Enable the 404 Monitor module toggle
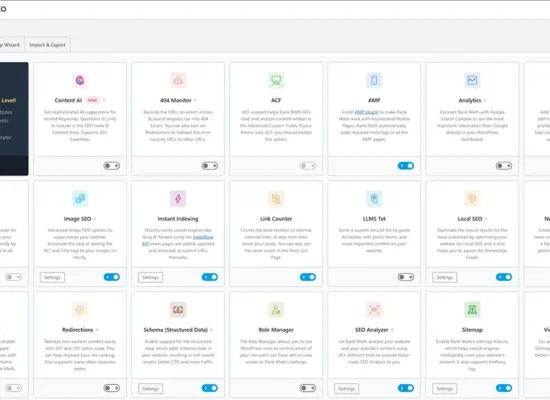Viewport: 550px width, 400px height. 210,166
